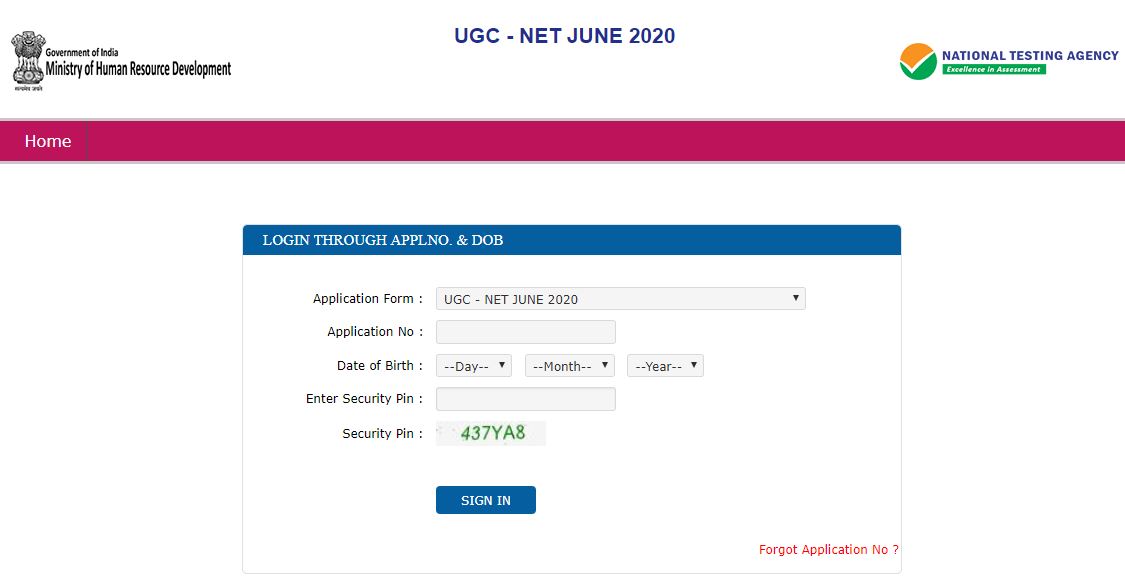Image resolution: width=1125 pixels, height=576 pixels.
Task: Click the Application No input field
Action: [x=525, y=331]
